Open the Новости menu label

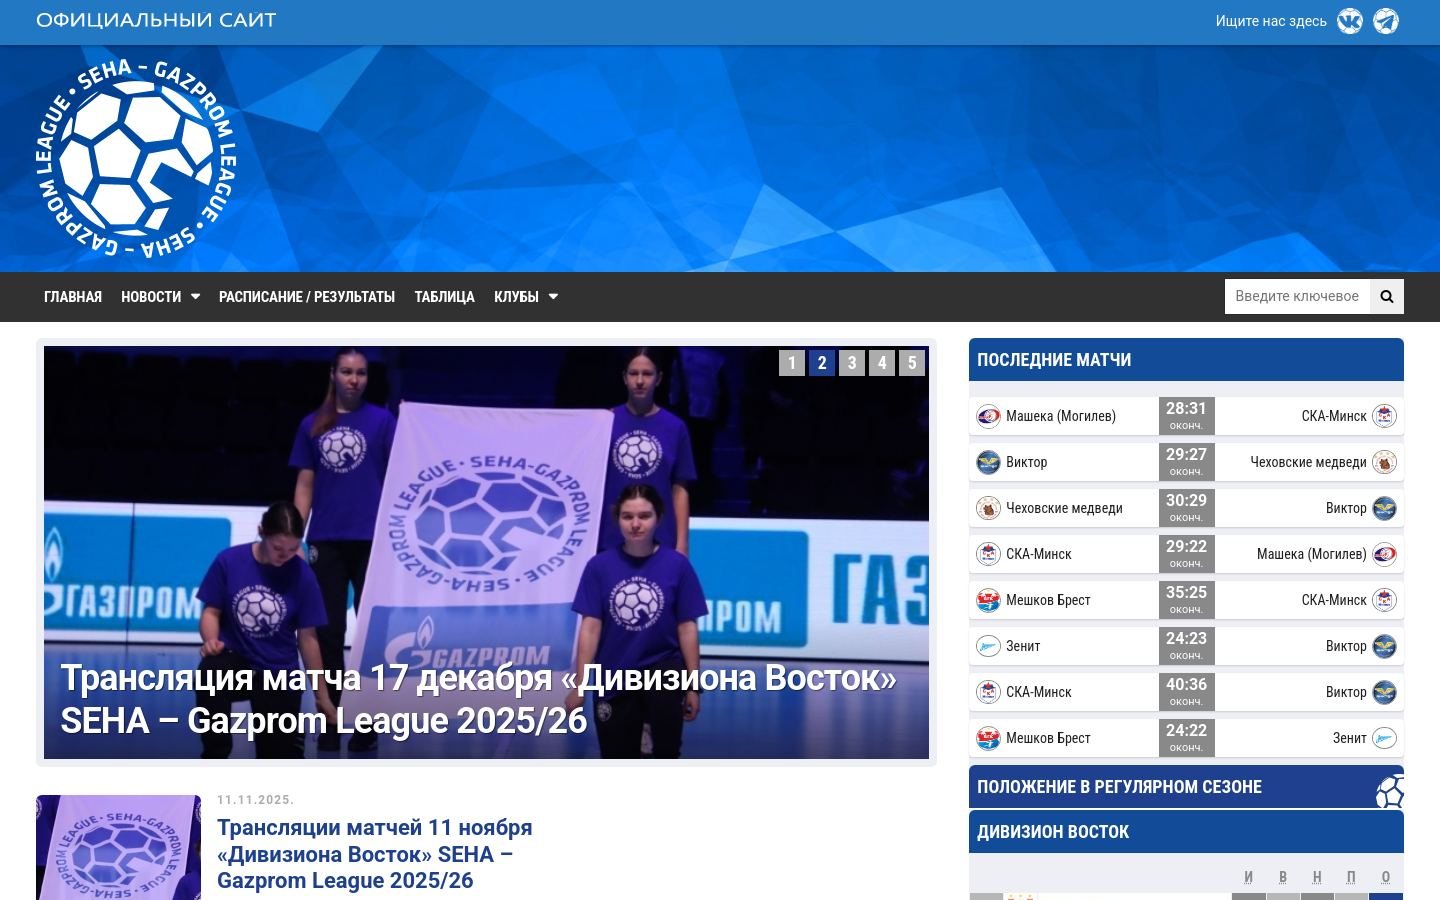click(x=151, y=297)
